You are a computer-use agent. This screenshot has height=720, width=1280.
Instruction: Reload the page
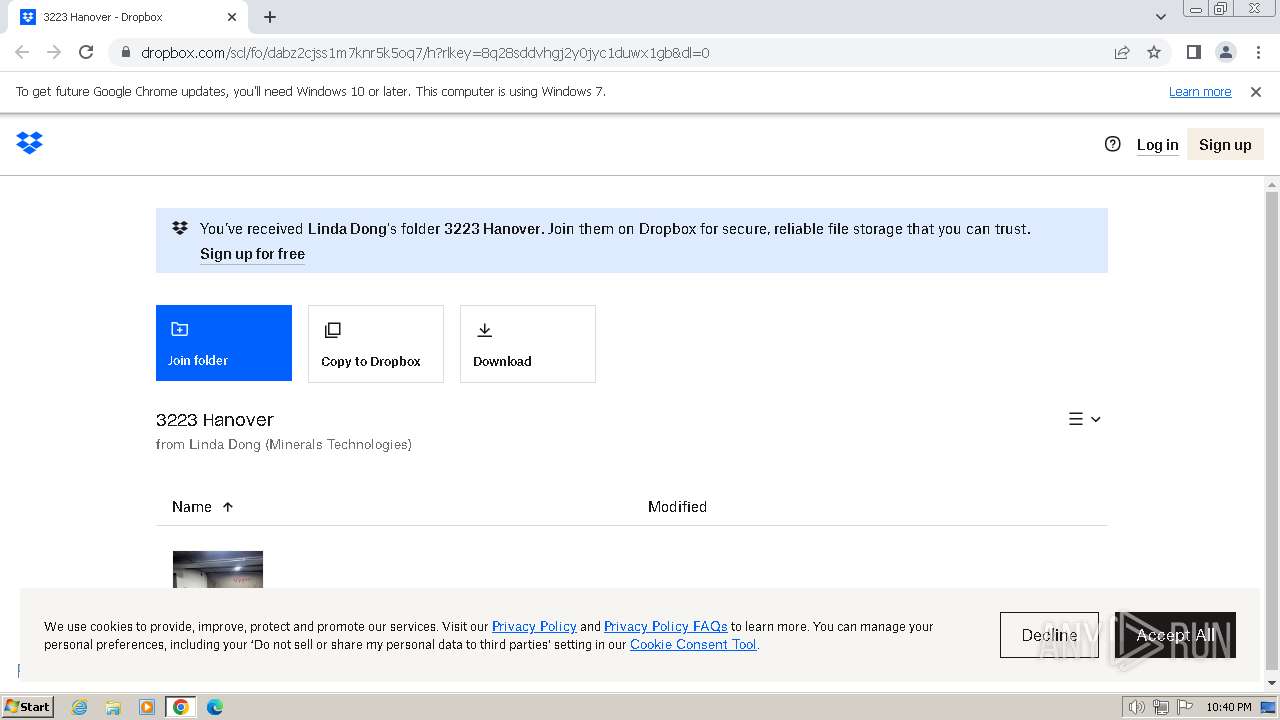click(86, 52)
